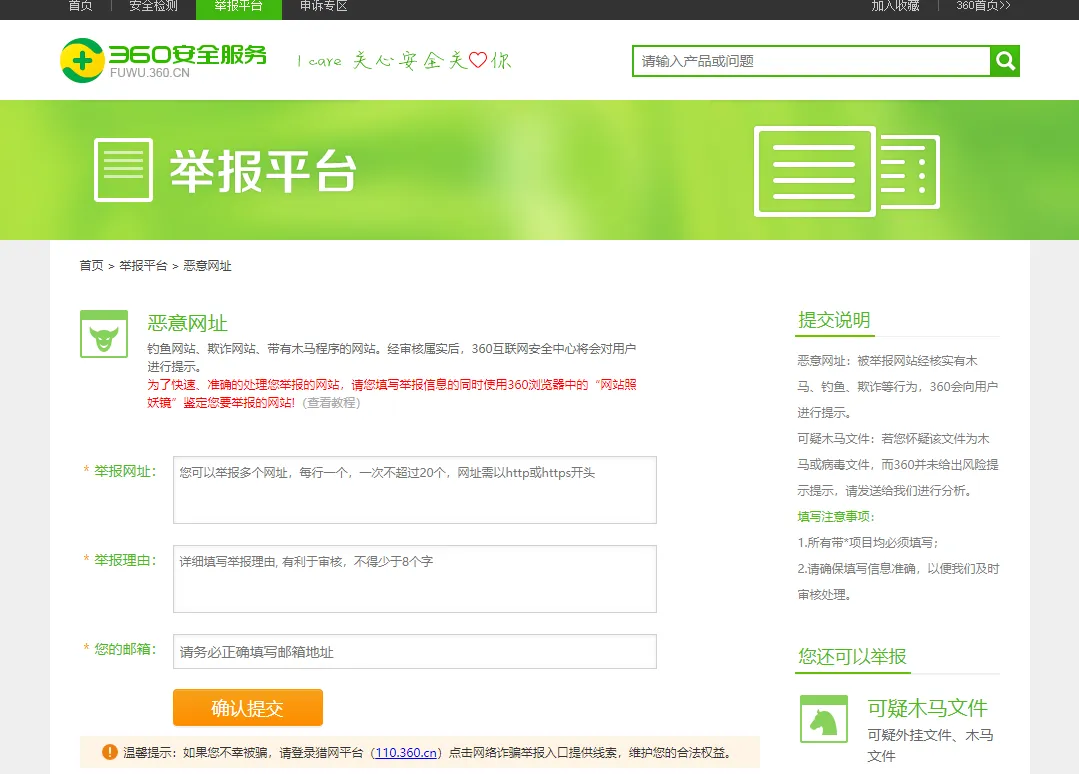Click 加入收藏 in the top bar

895,6
